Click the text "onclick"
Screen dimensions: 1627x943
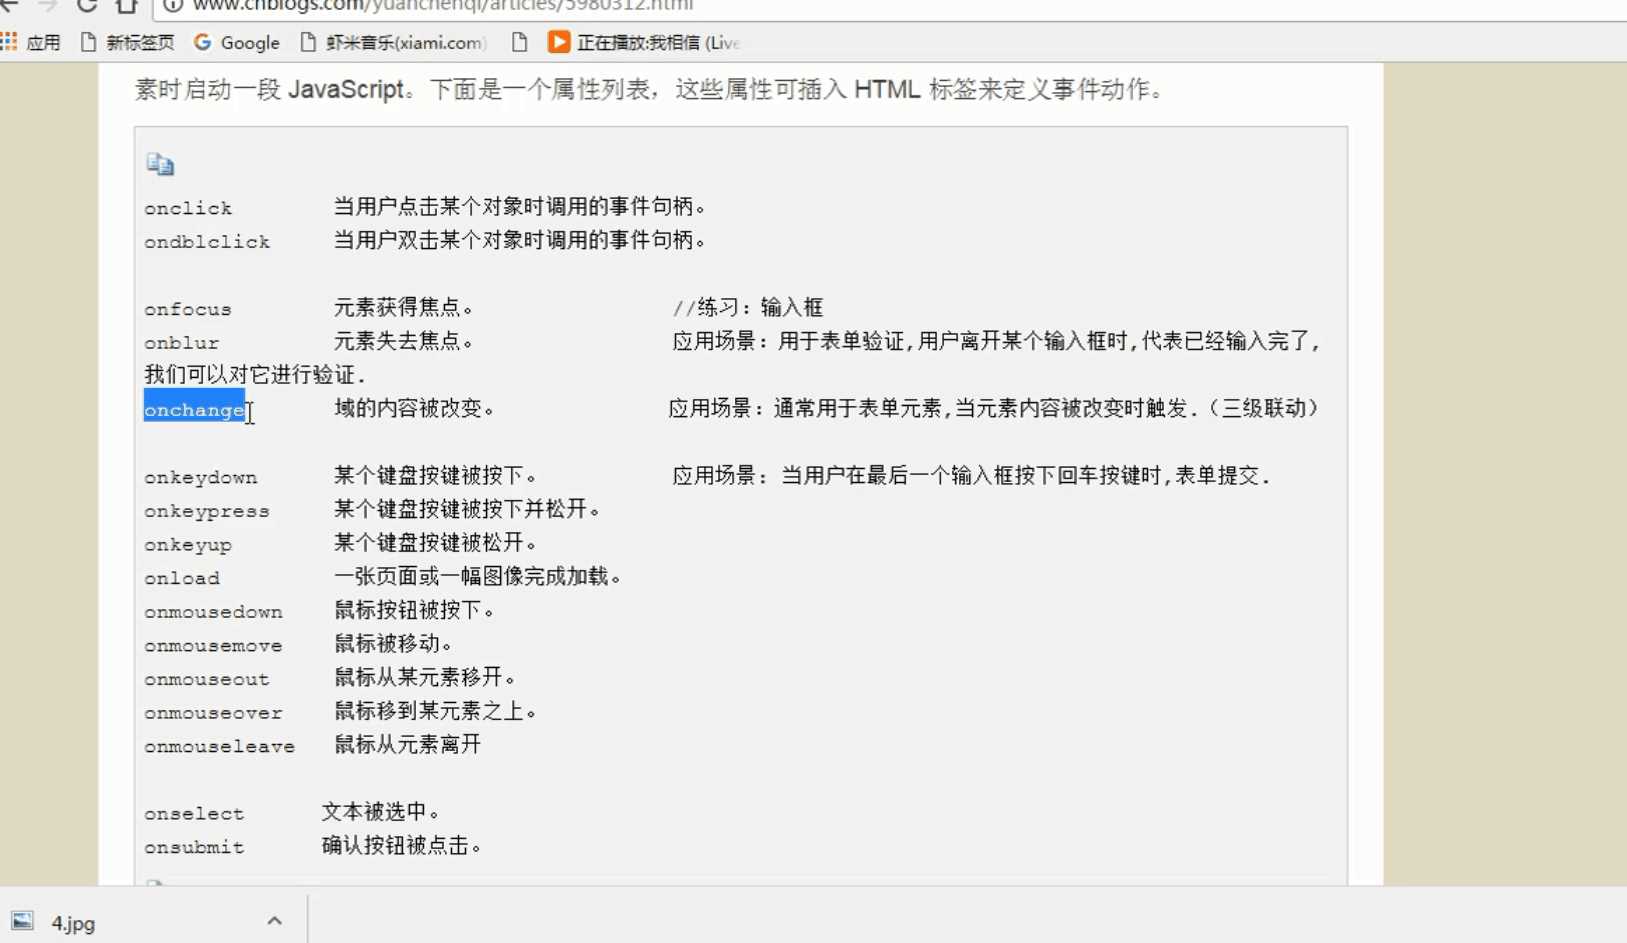tap(188, 208)
